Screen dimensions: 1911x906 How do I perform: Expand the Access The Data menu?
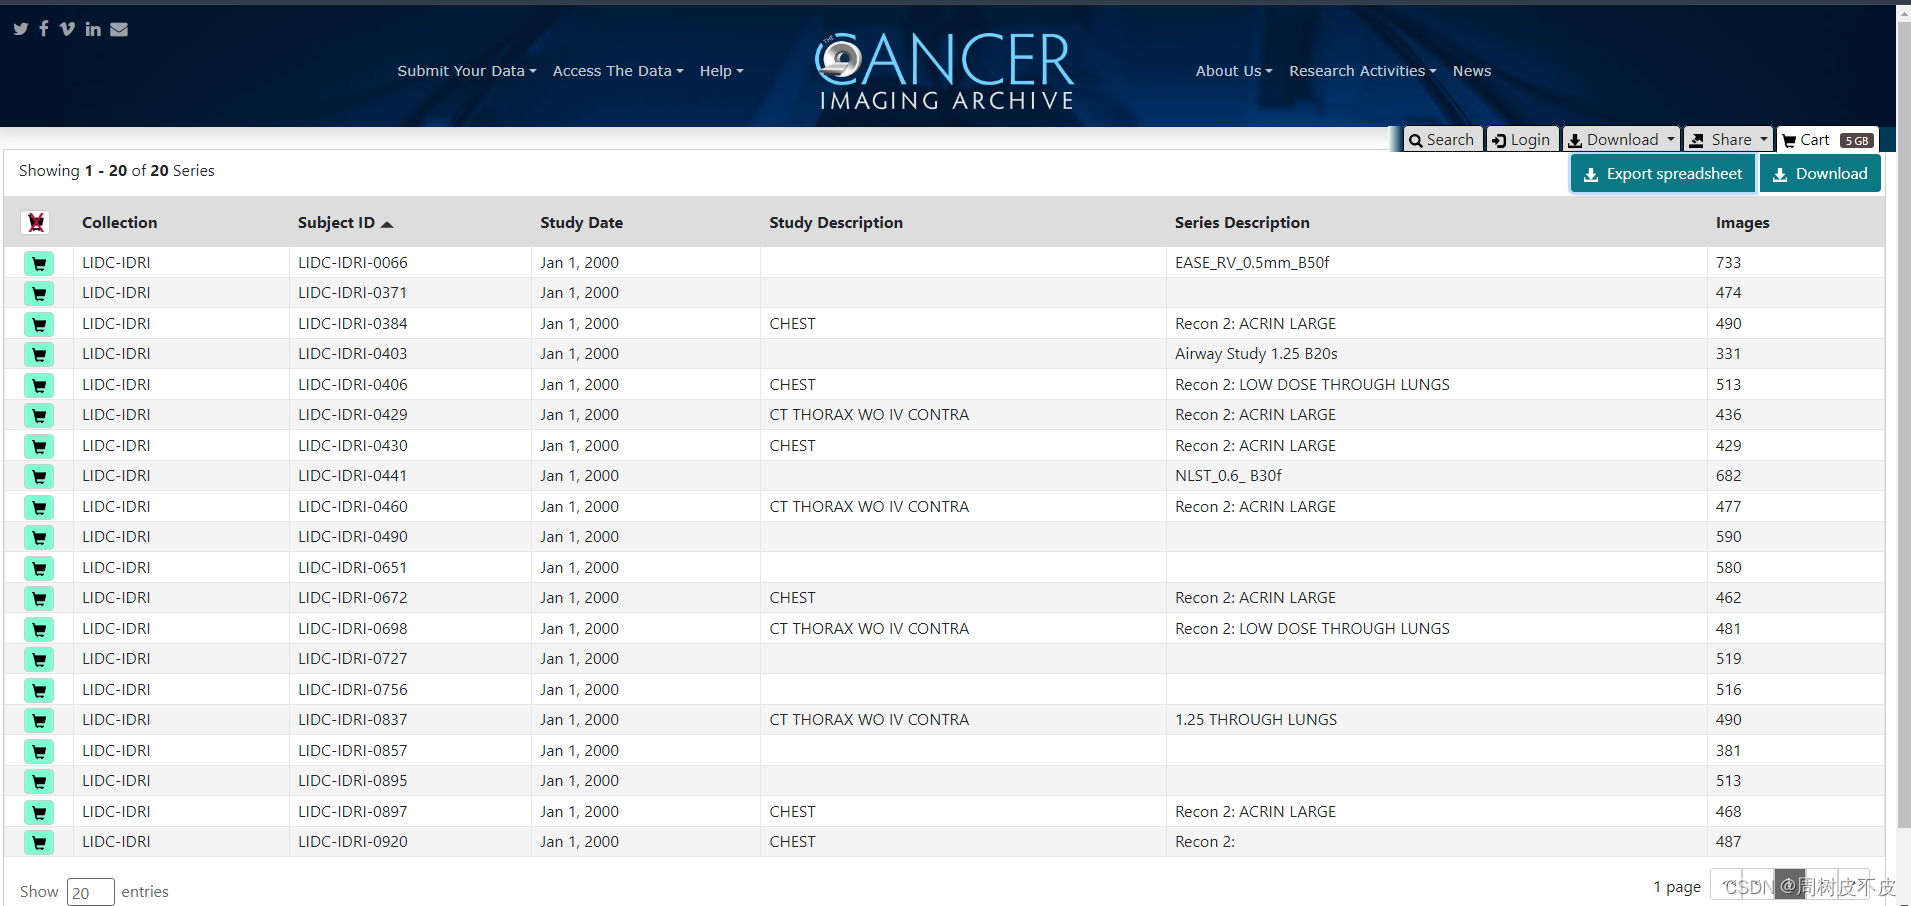tap(618, 71)
